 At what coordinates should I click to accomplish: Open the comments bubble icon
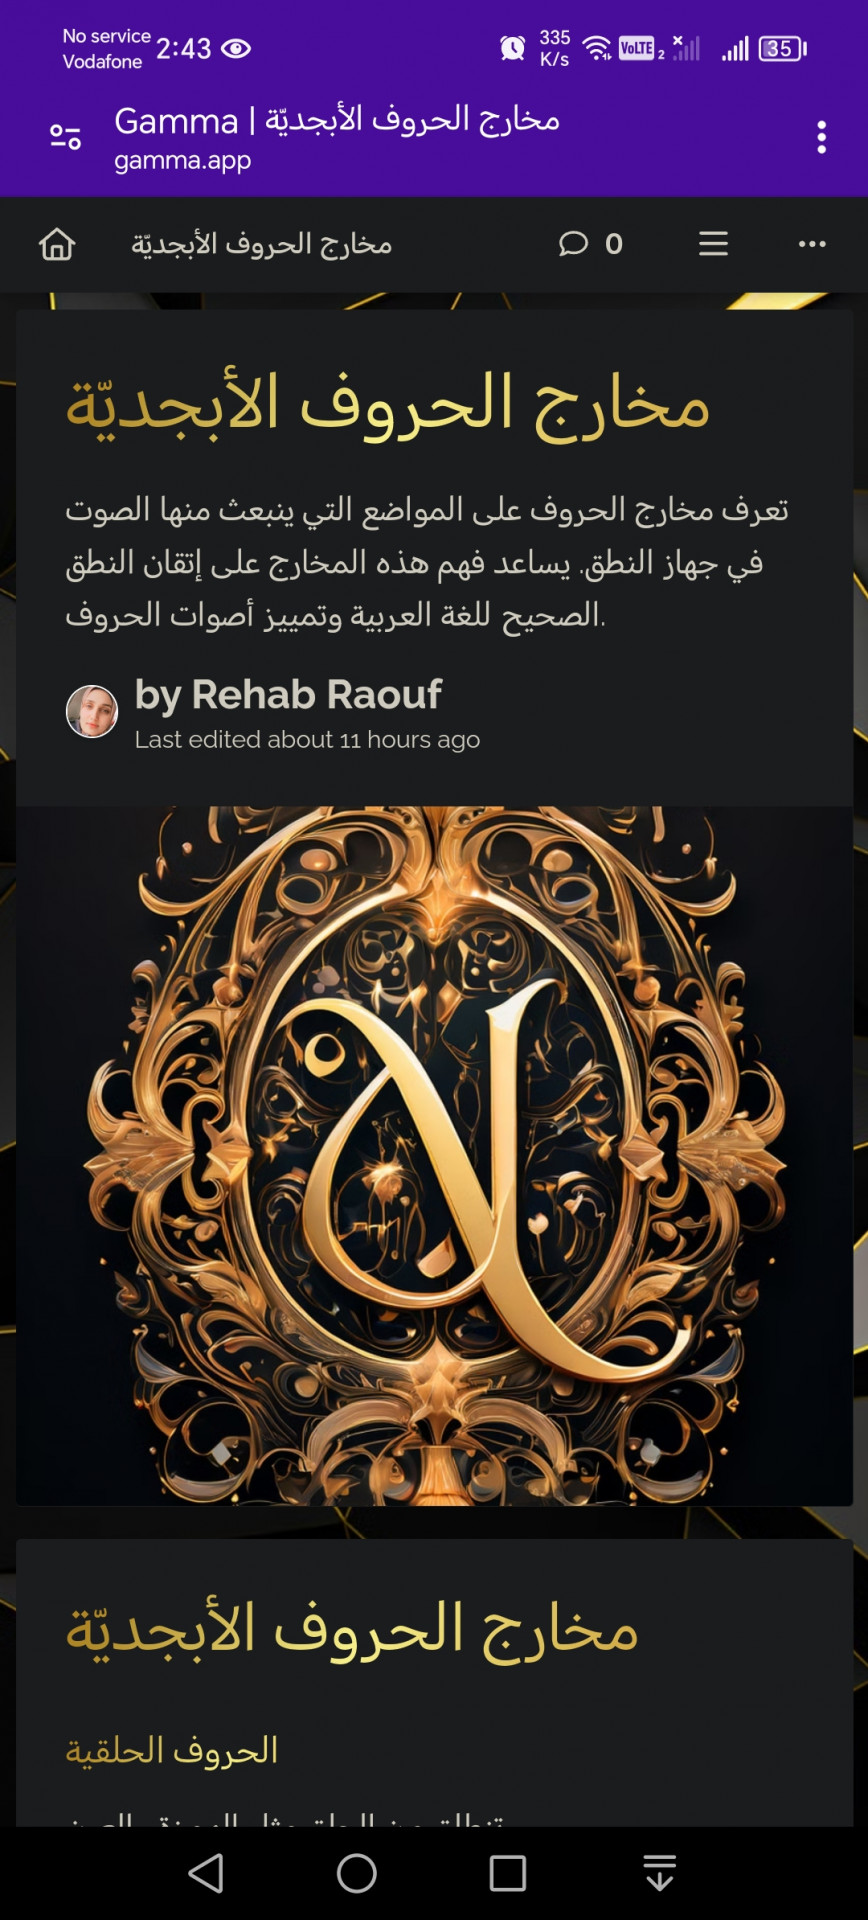click(573, 244)
